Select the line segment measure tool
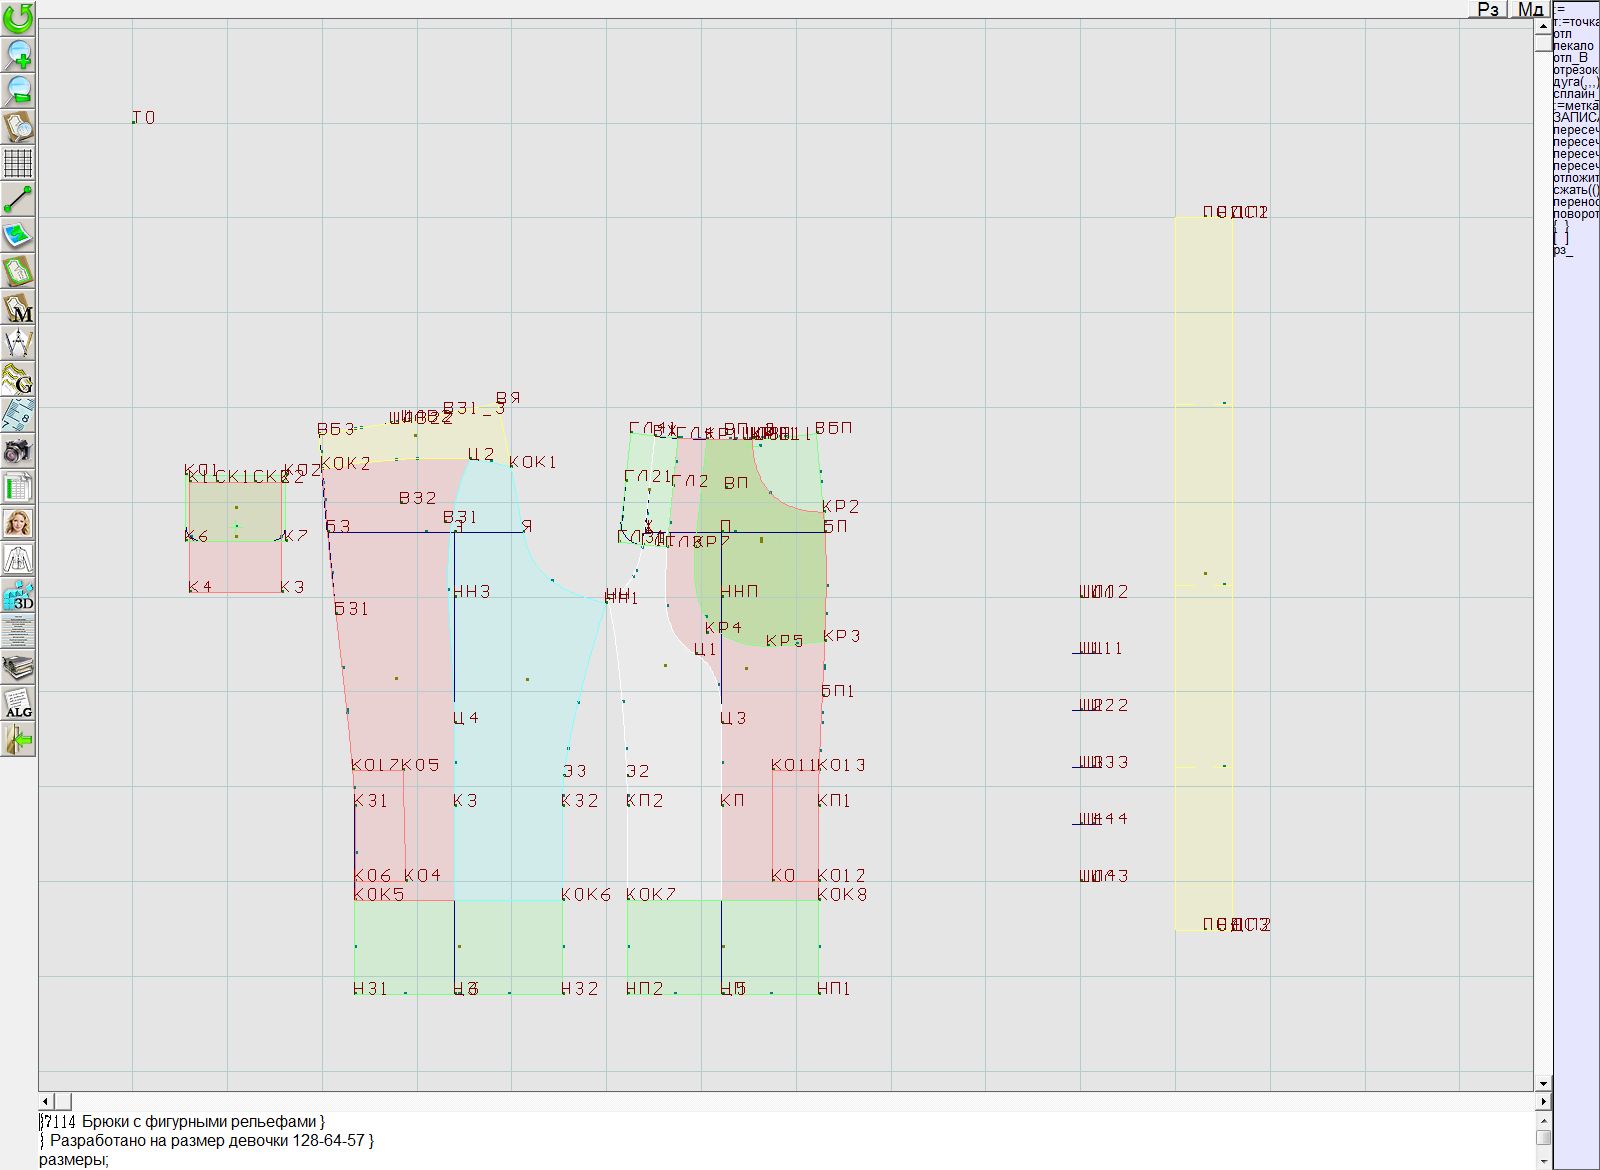The width and height of the screenshot is (1600, 1170). click(x=18, y=199)
